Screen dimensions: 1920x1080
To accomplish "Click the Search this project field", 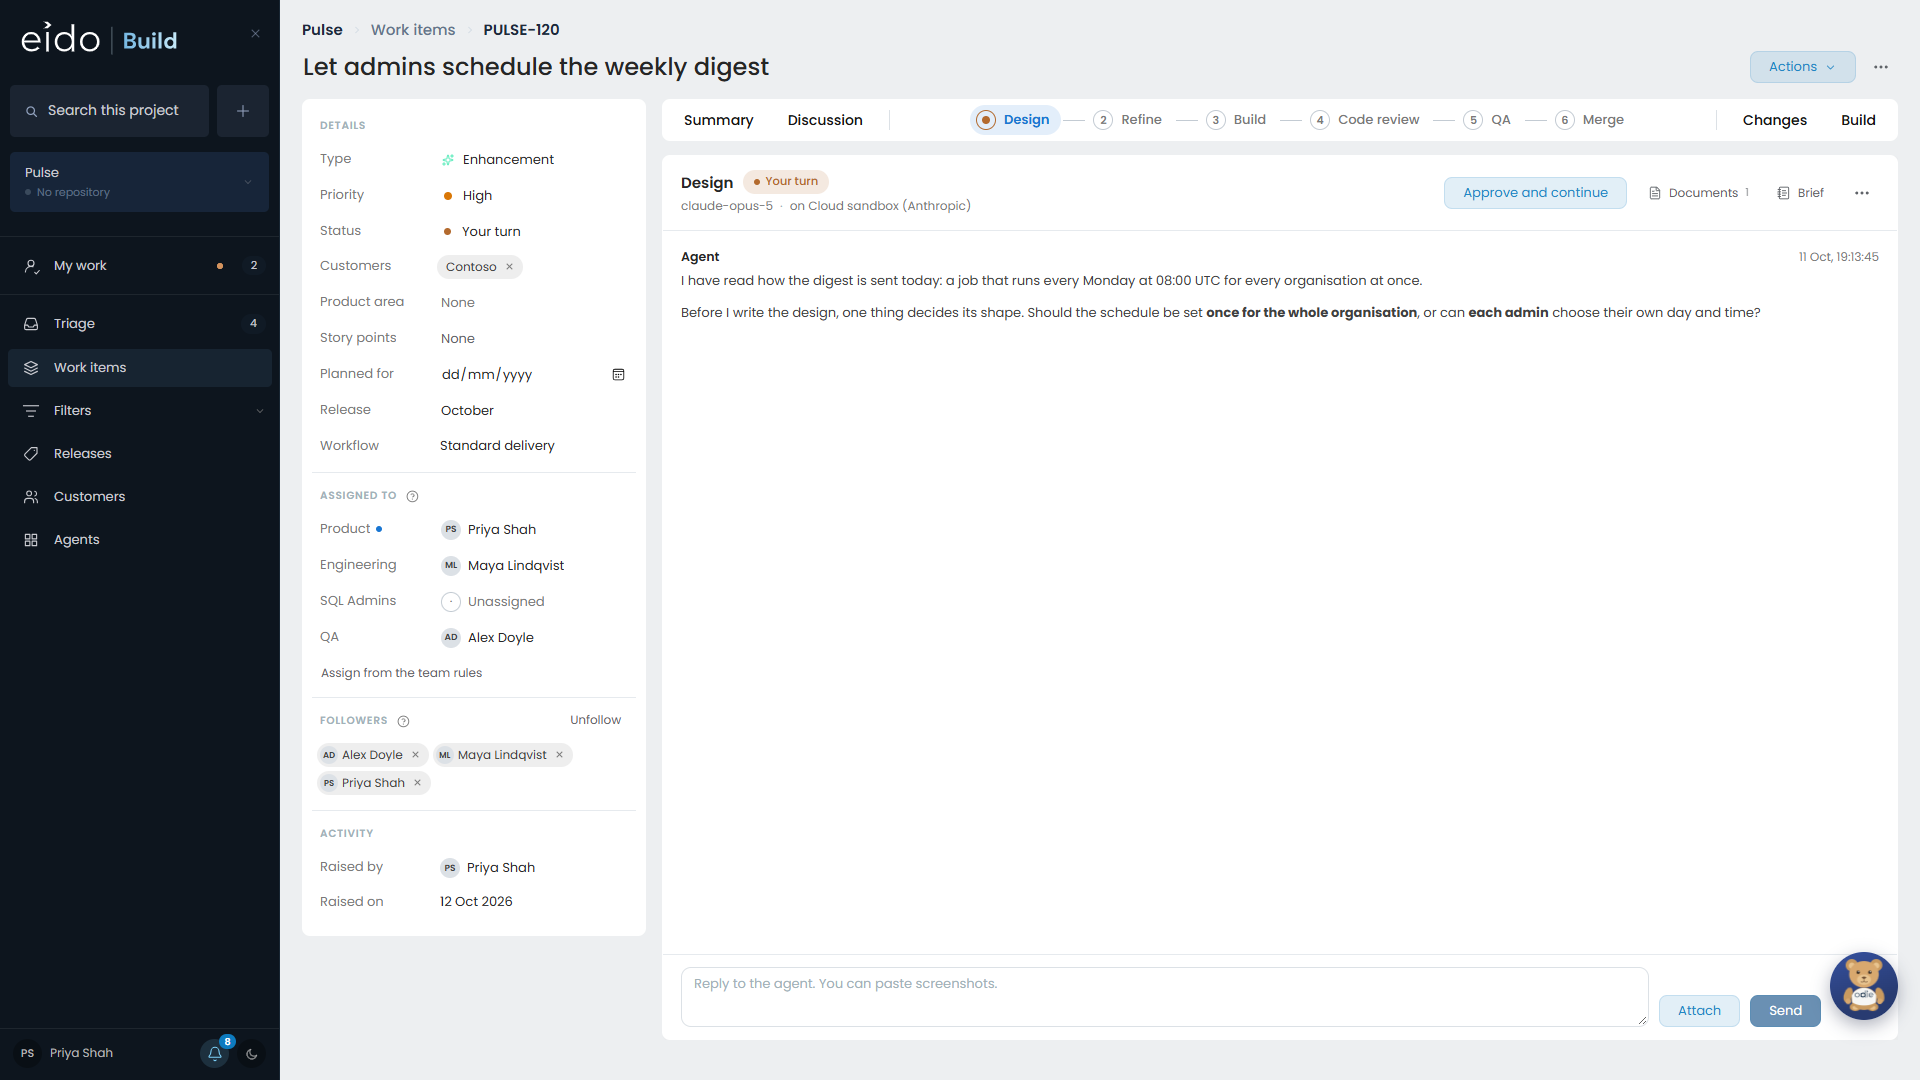I will pyautogui.click(x=110, y=111).
